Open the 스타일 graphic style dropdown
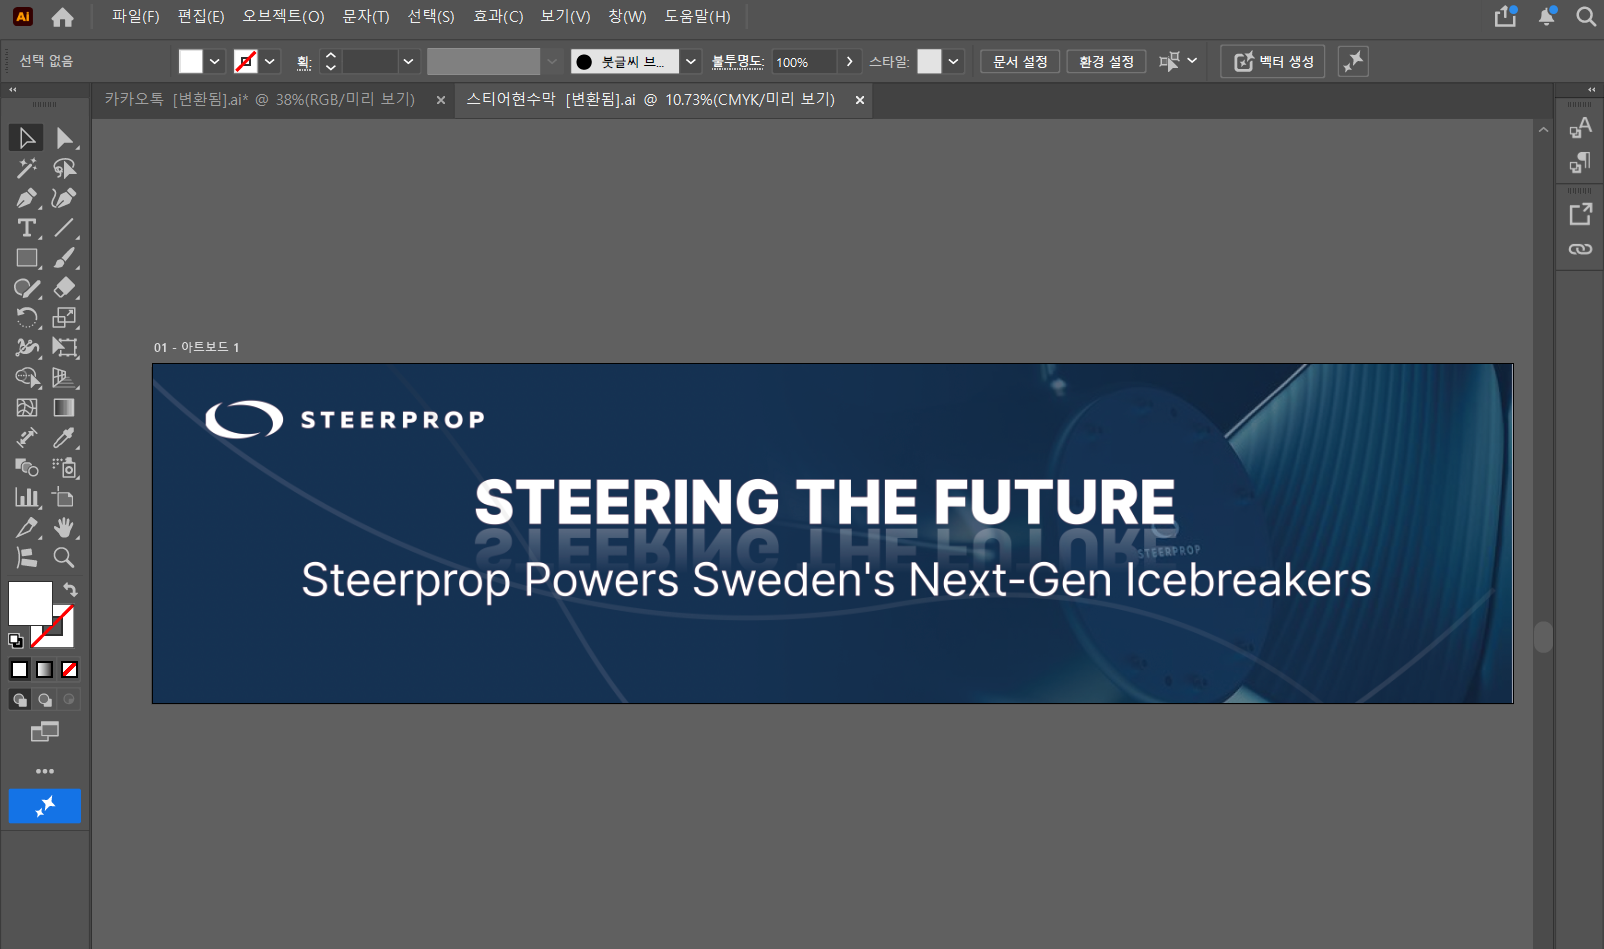Viewport: 1604px width, 949px height. point(954,62)
